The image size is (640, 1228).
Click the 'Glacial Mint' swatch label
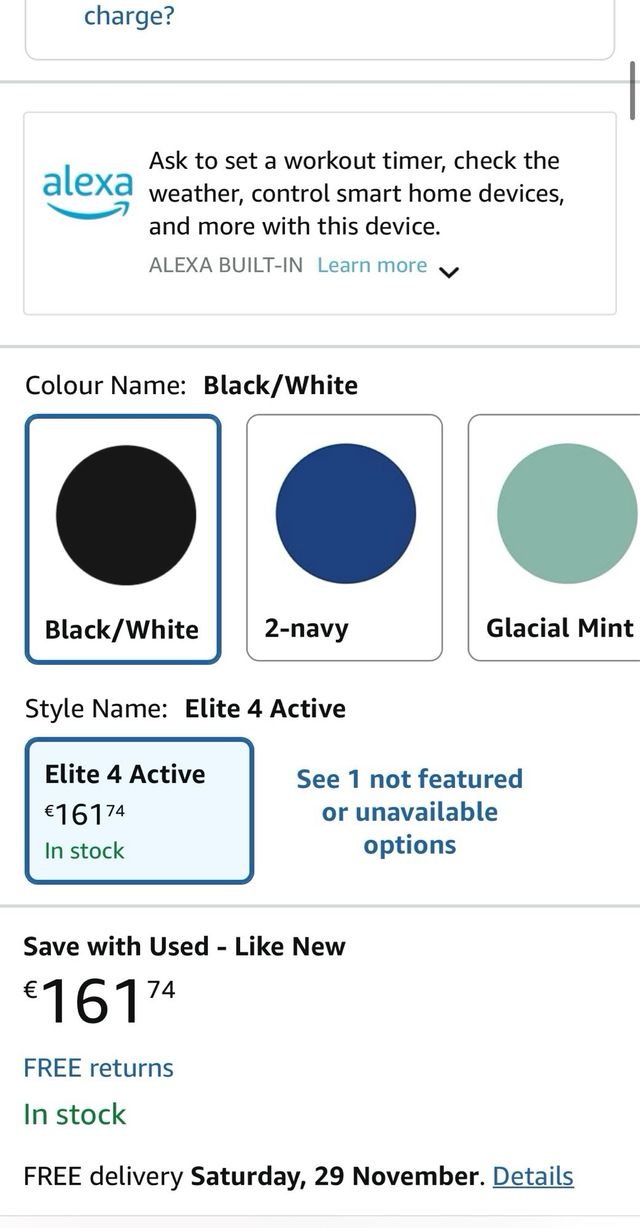click(559, 628)
